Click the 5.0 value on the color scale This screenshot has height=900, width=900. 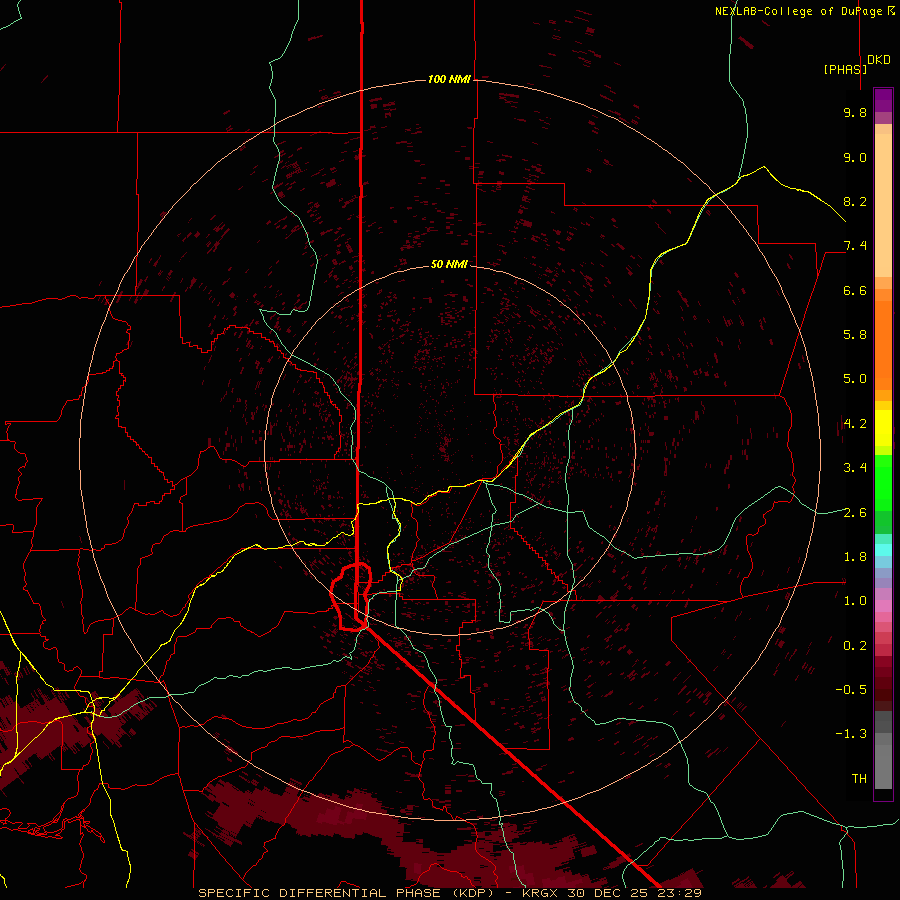(x=855, y=379)
